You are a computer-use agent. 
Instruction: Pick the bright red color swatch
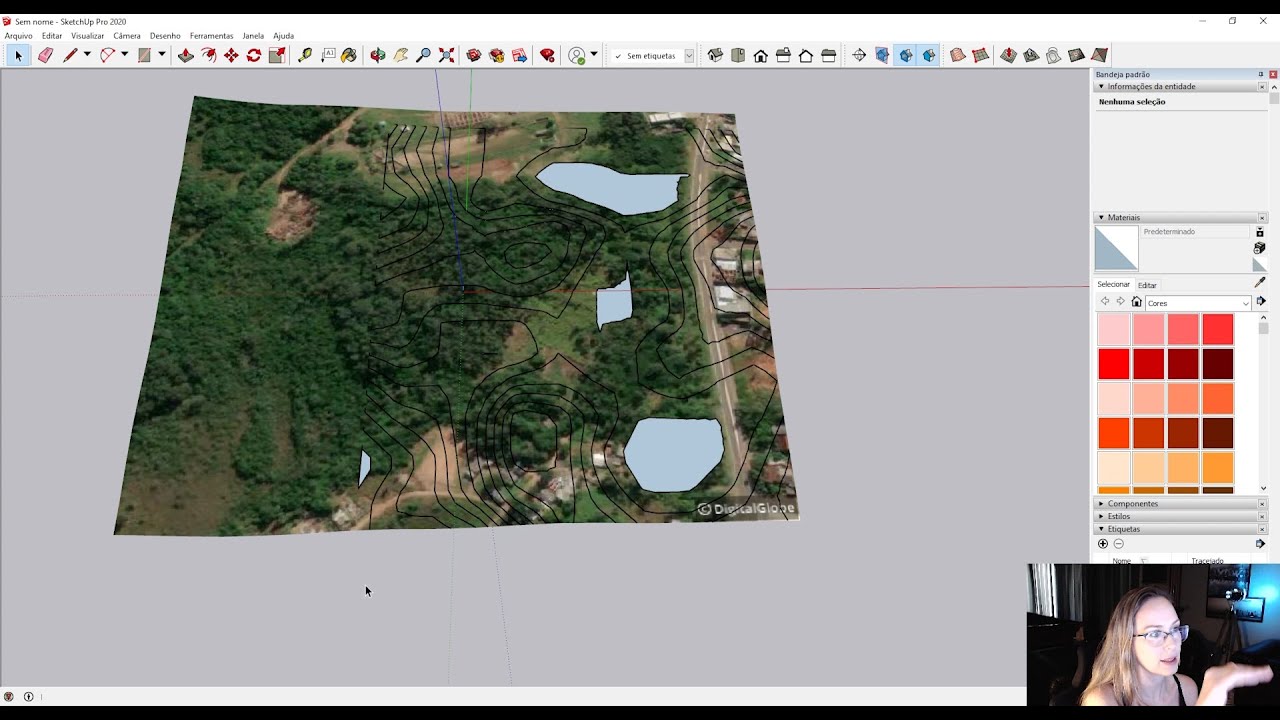[x=1114, y=364]
